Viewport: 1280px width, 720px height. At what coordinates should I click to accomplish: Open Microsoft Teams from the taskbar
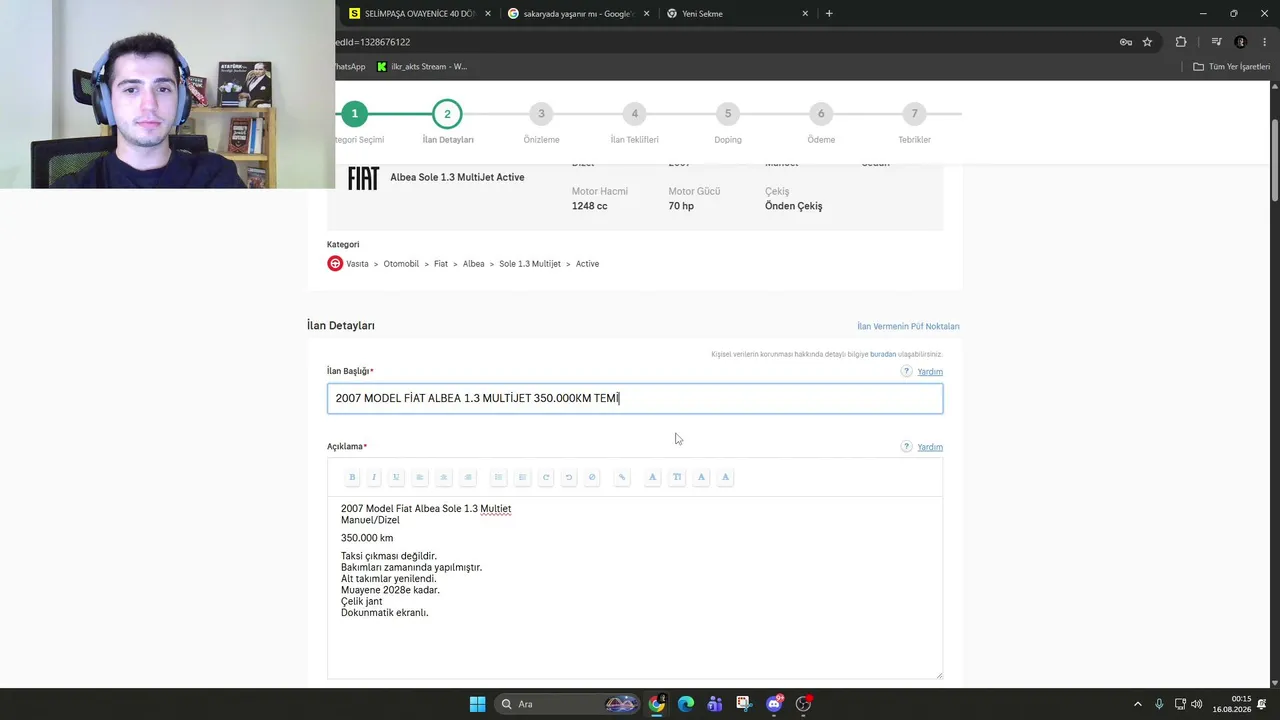[x=714, y=704]
